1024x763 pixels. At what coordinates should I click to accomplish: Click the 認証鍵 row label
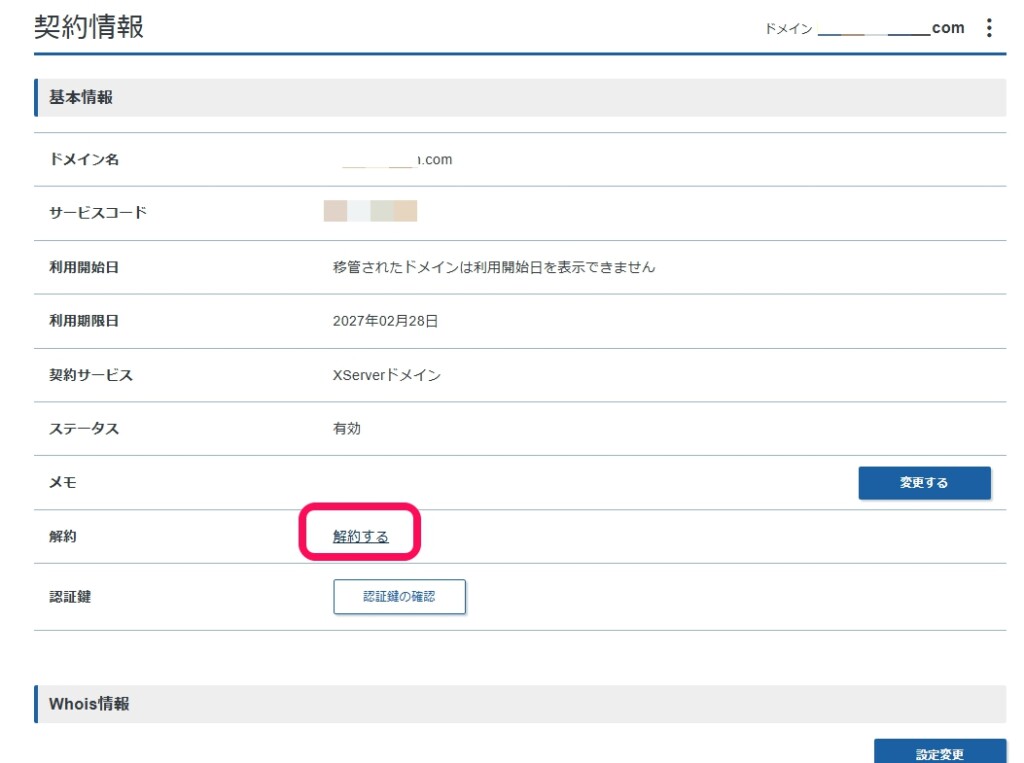point(62,596)
